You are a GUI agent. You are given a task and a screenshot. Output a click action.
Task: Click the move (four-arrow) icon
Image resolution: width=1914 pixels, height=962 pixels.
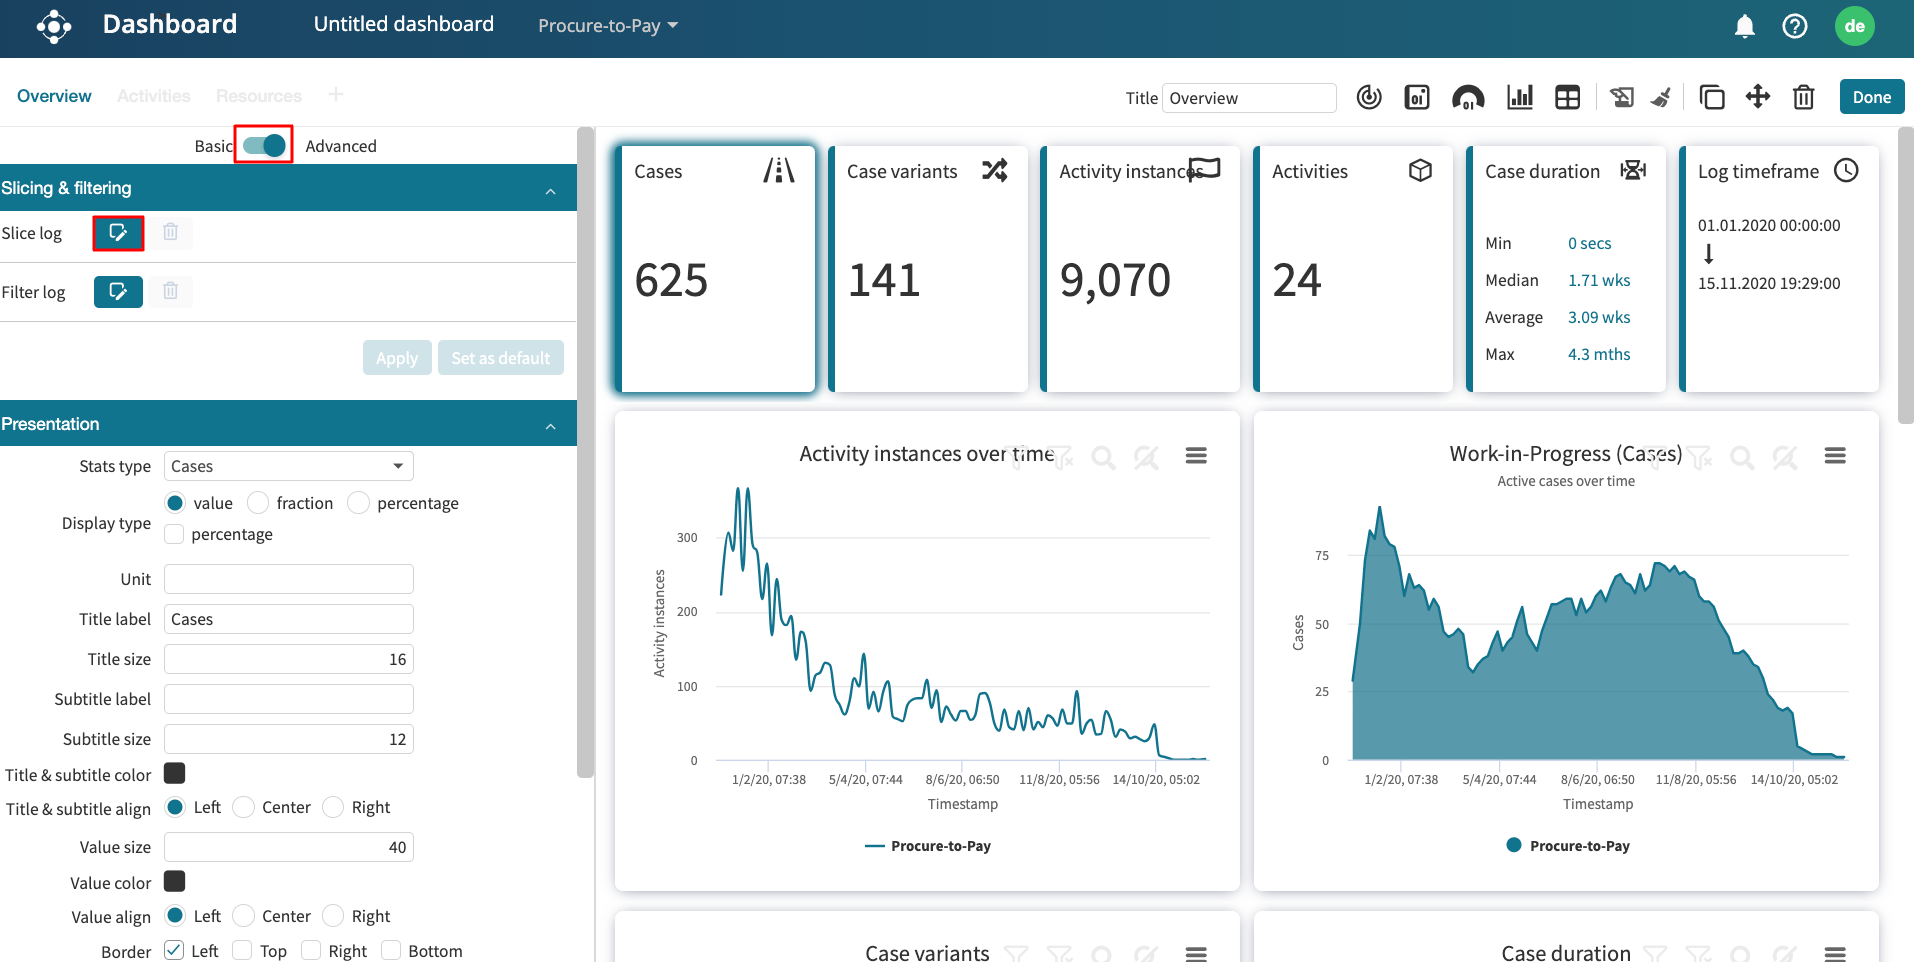tap(1757, 97)
